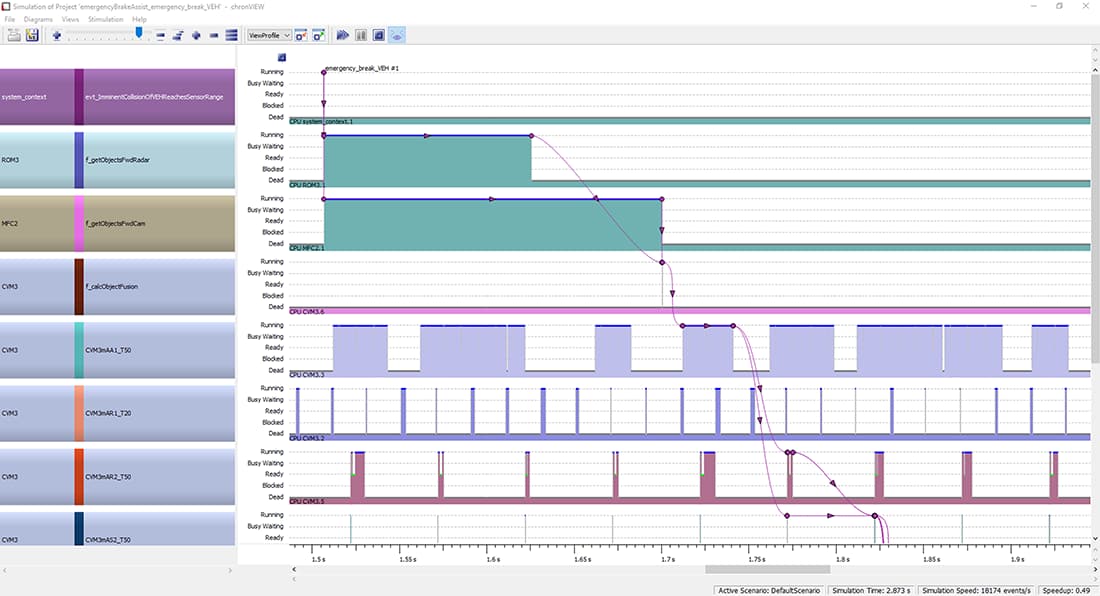Click the magenta swatch of f_getObjectsFwdCam row

click(79, 224)
